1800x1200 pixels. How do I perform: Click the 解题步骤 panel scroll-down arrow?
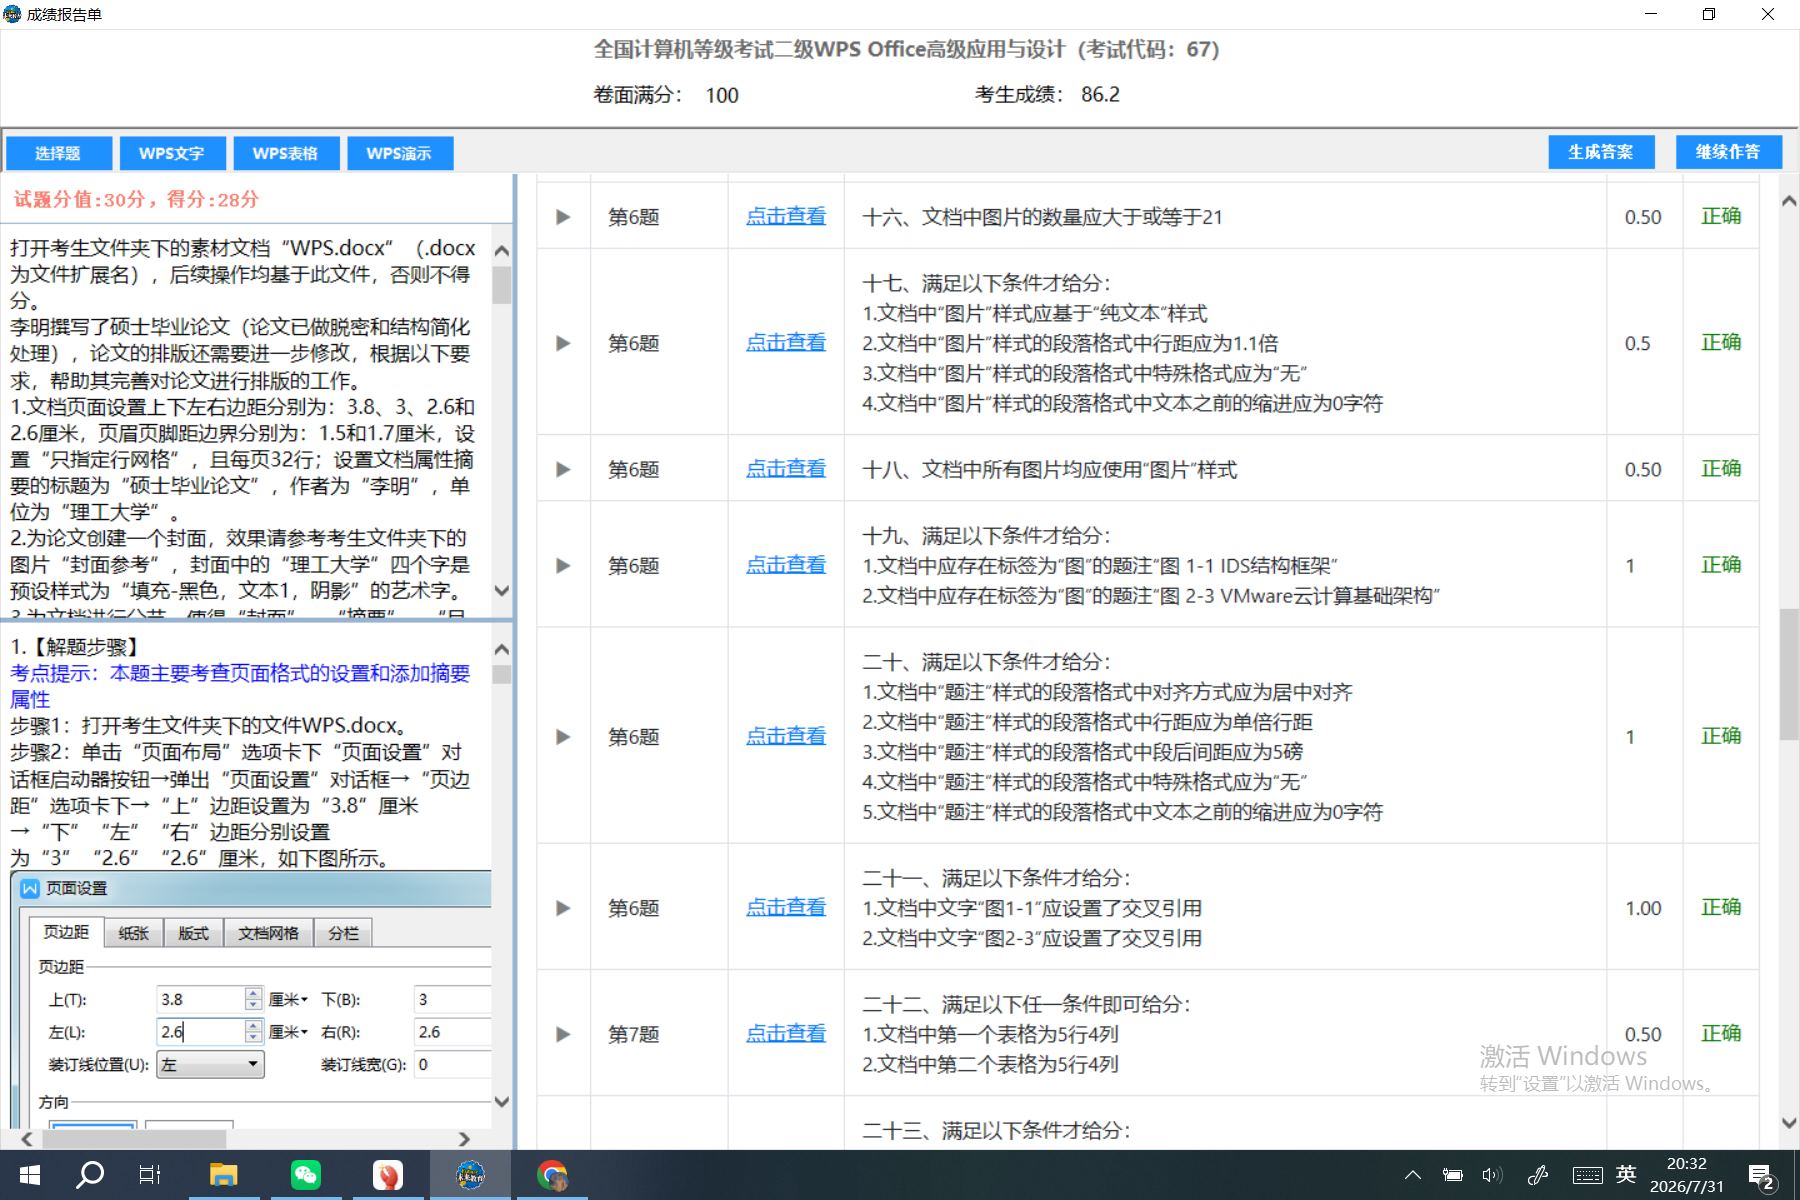click(x=502, y=1101)
